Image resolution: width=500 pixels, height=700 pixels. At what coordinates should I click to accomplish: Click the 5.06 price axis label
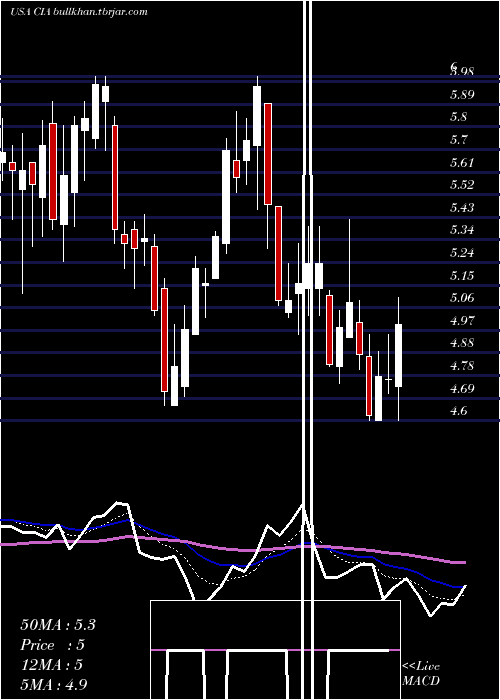462,298
